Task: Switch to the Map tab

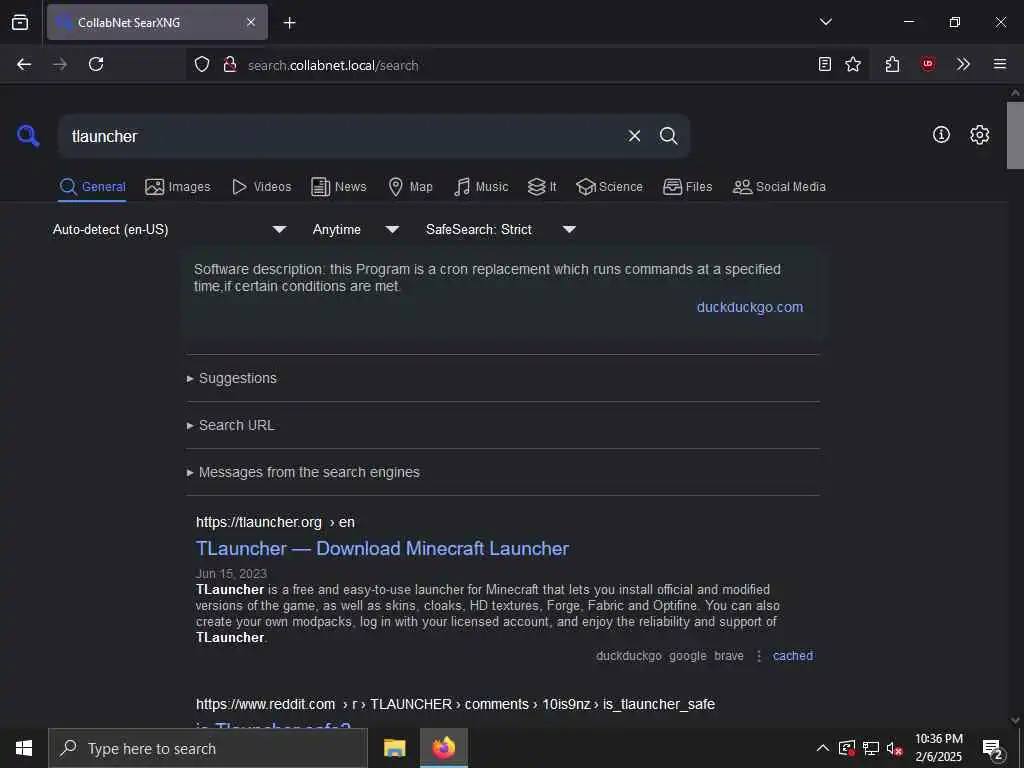Action: tap(410, 187)
